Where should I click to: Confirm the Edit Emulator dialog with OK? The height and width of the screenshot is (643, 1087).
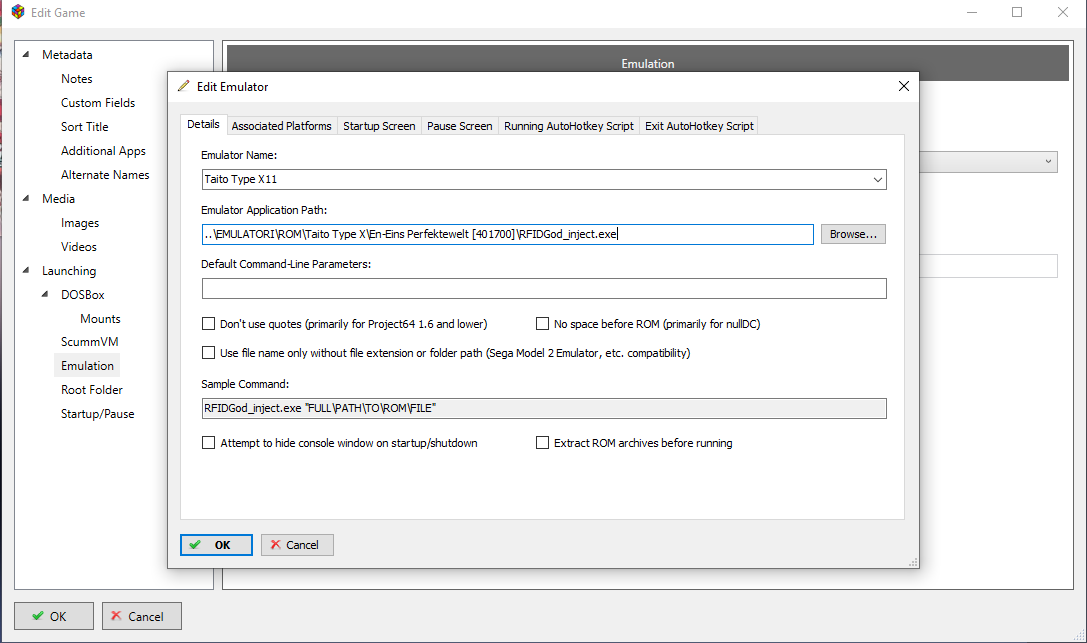tap(216, 545)
